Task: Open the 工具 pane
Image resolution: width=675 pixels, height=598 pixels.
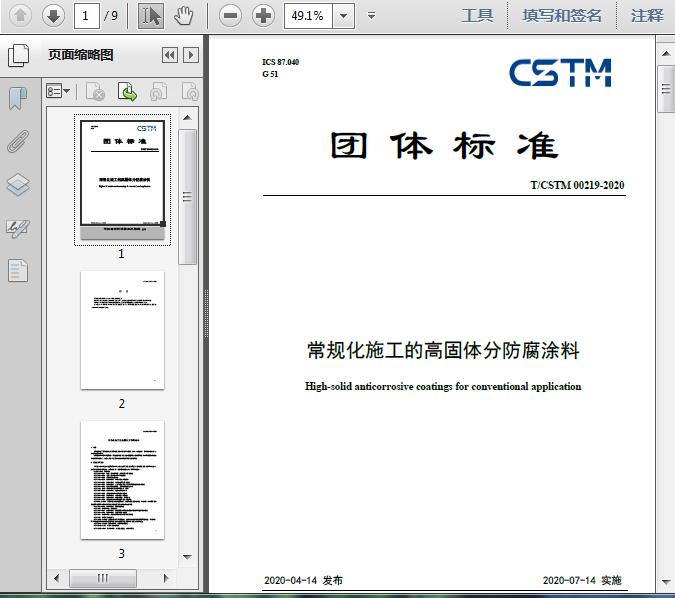Action: coord(477,15)
